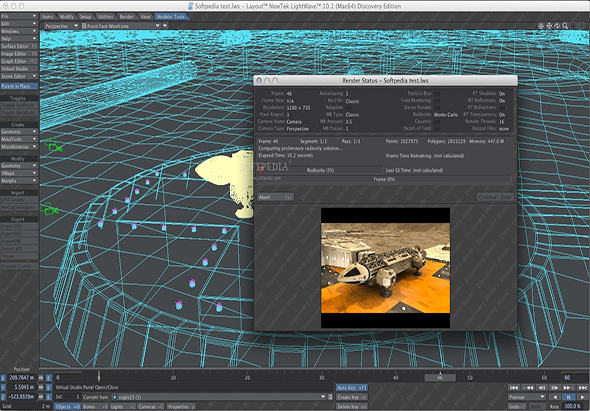Click the pause playback button
The height and width of the screenshot is (411, 590).
(x=568, y=397)
